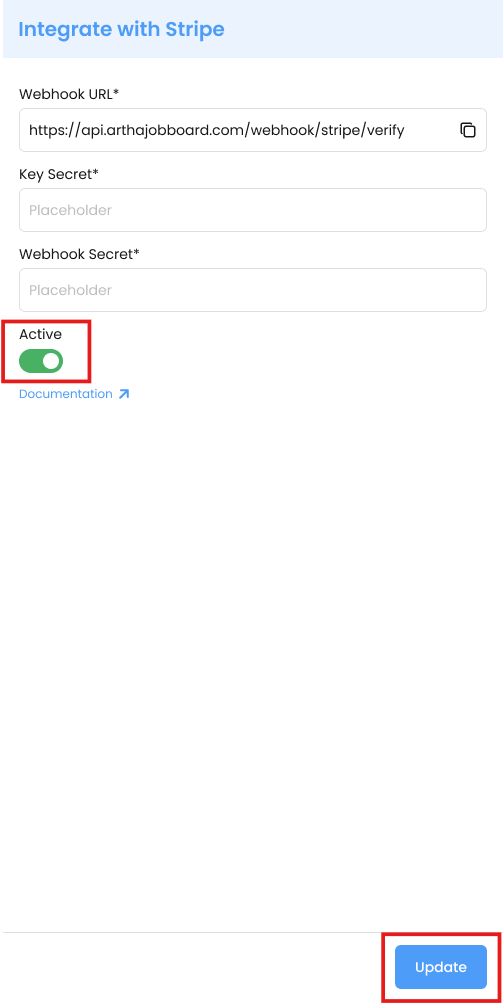Click the "Active" label above the switch
Viewport: 503px width, 1004px height.
pyautogui.click(x=40, y=334)
